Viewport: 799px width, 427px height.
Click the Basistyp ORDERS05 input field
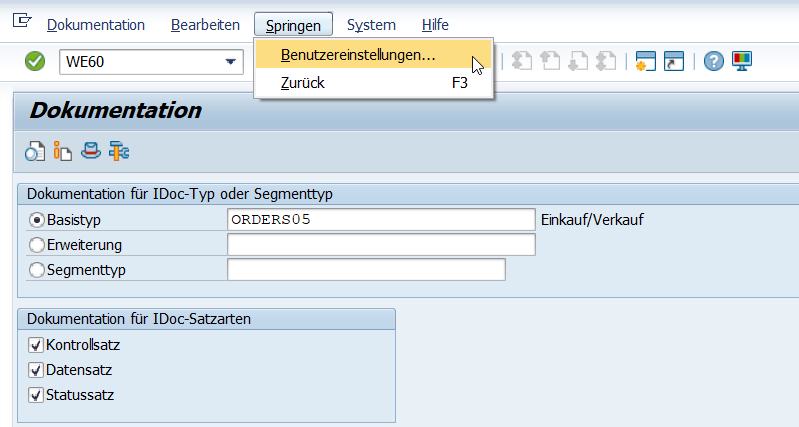pyautogui.click(x=381, y=220)
